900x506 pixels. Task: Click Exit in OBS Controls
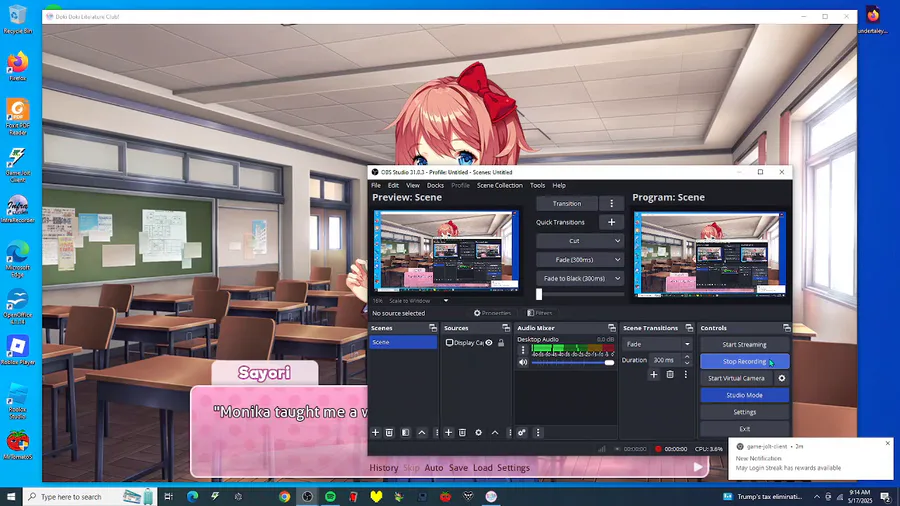(x=744, y=429)
